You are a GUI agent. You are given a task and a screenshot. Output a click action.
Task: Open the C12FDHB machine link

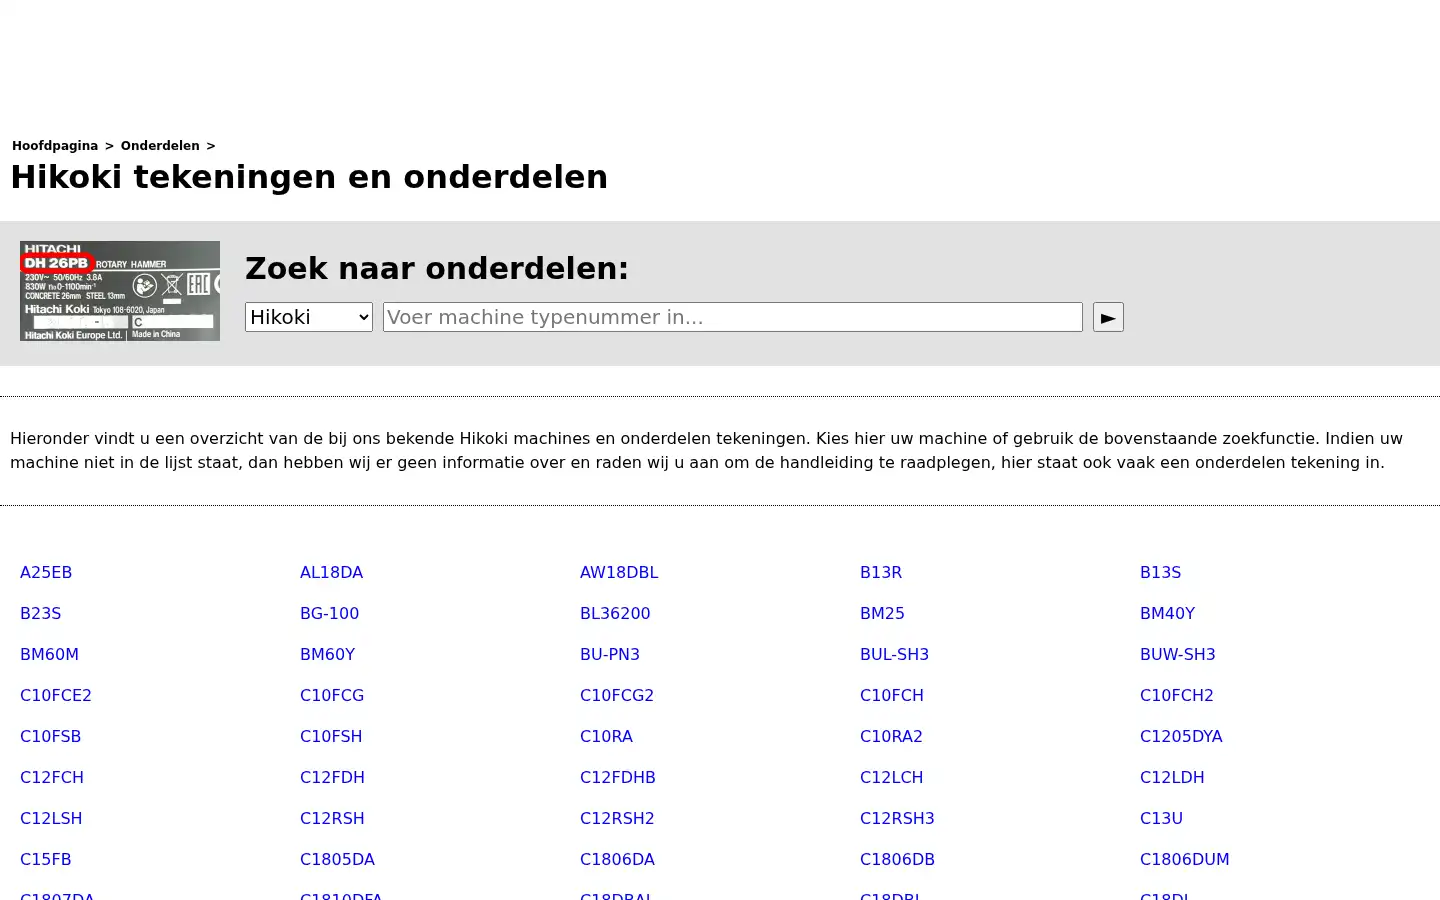pos(618,778)
